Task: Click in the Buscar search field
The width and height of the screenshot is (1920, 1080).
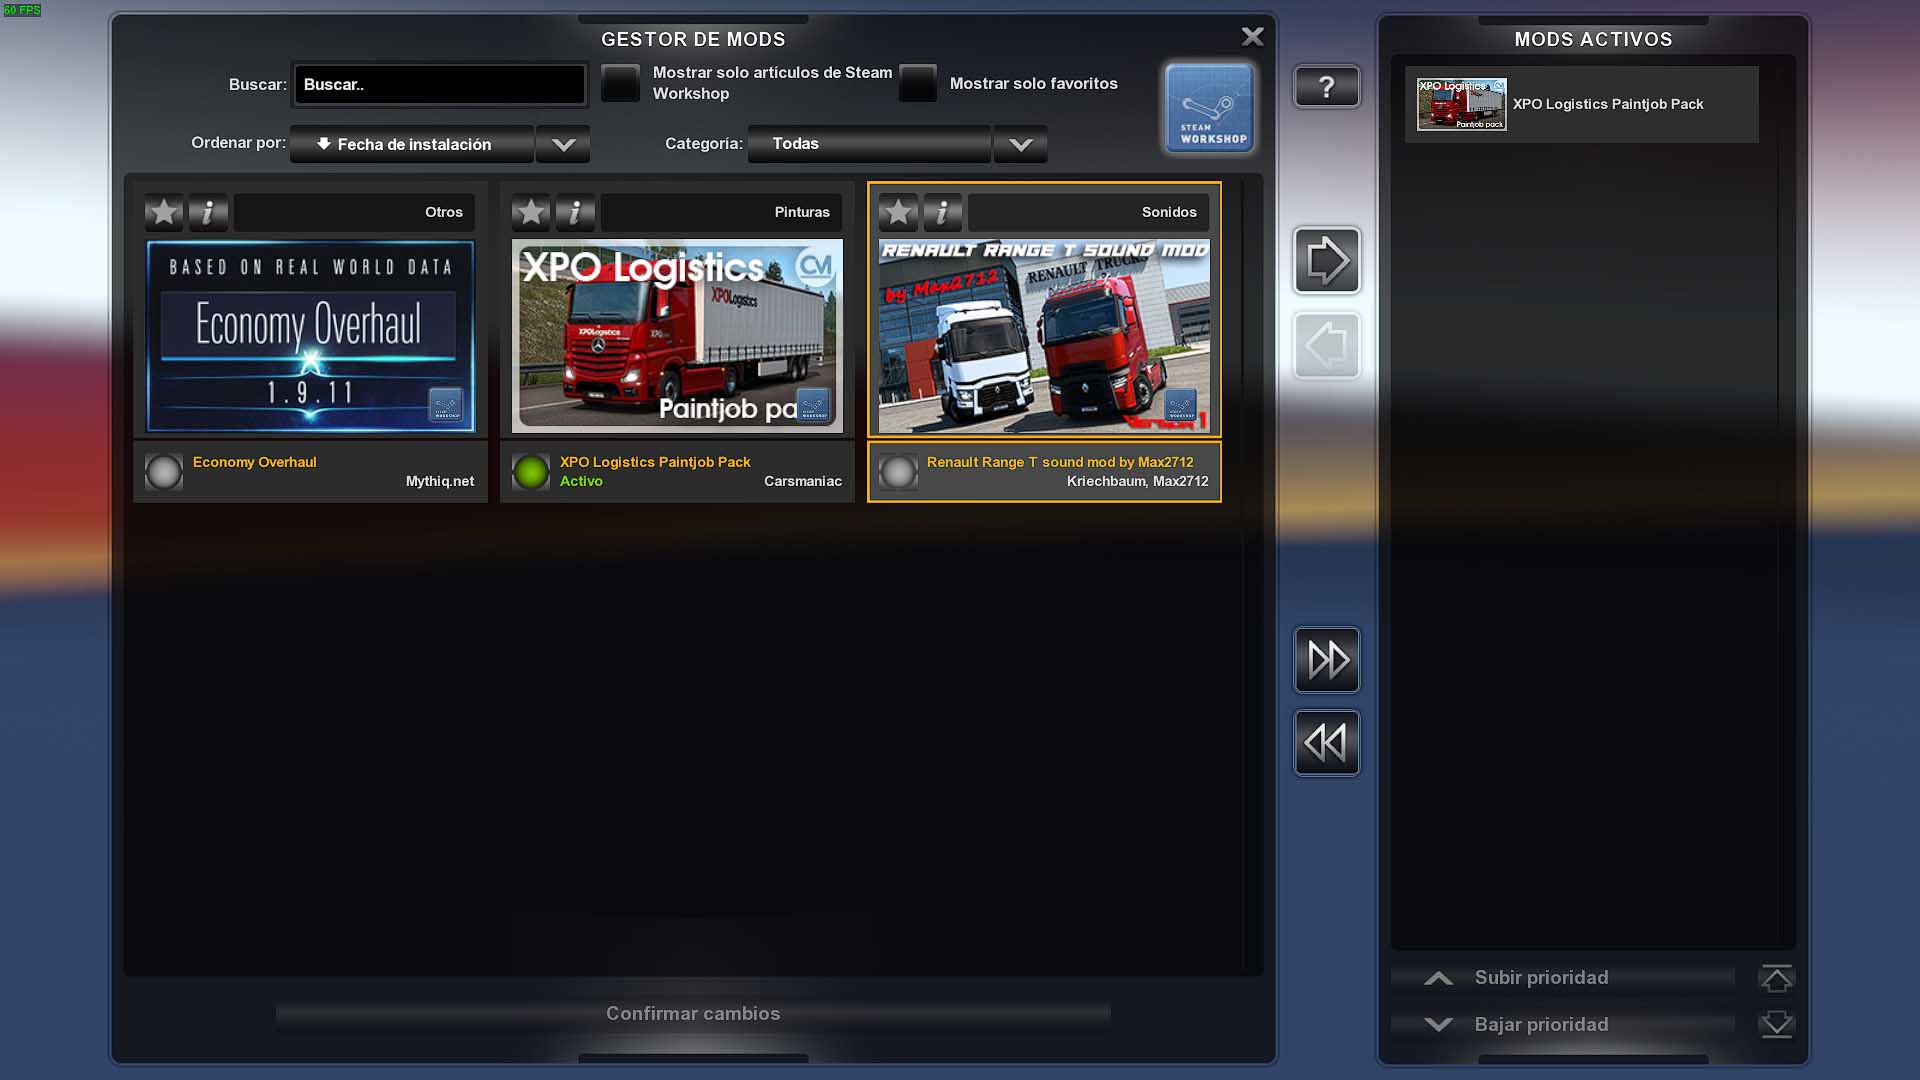Action: point(439,85)
